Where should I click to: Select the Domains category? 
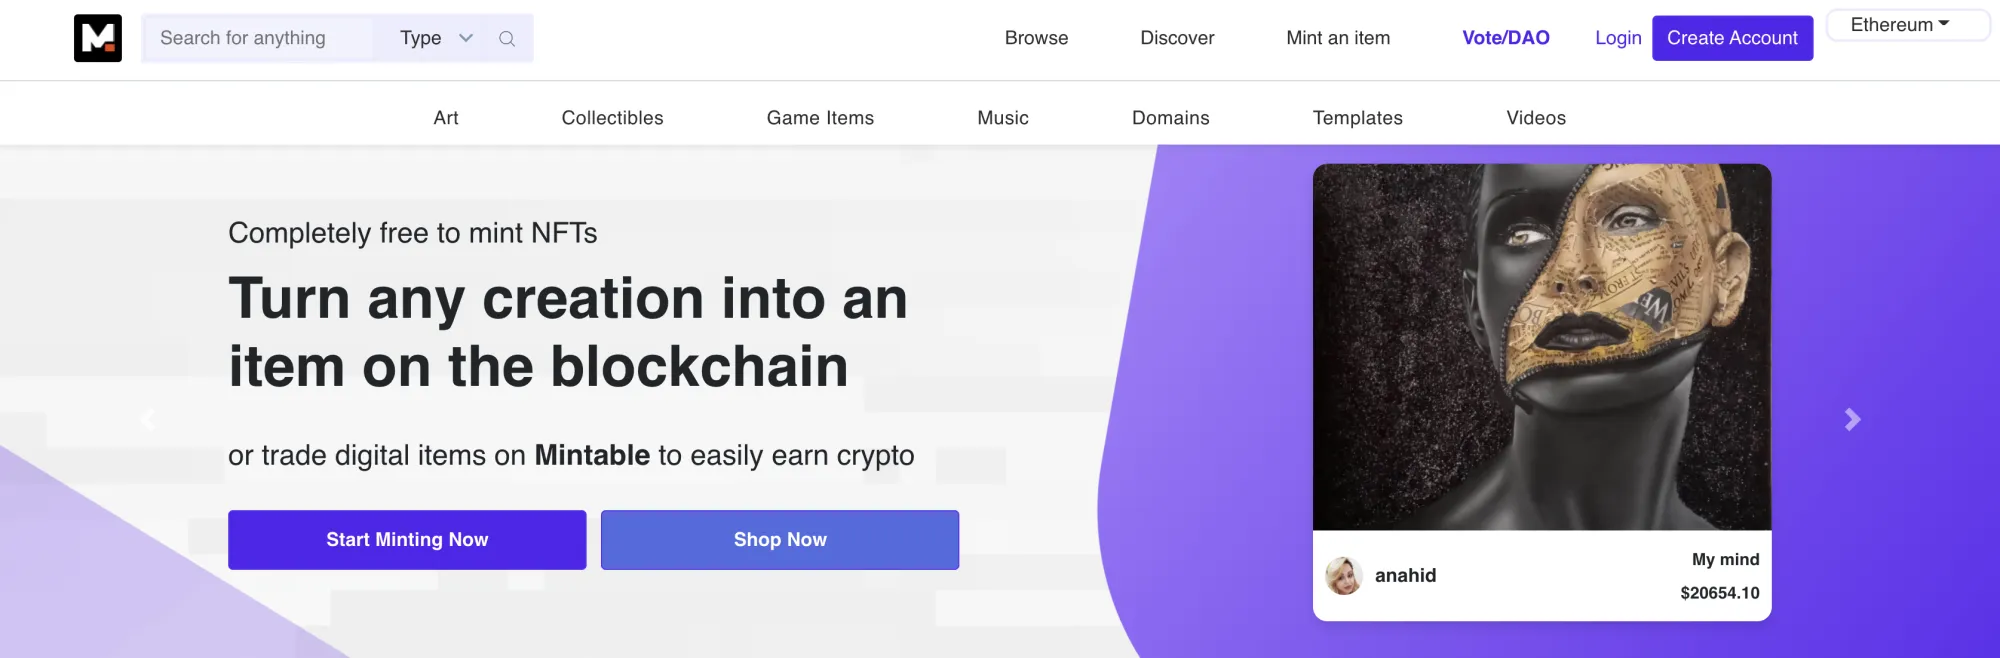coord(1170,117)
